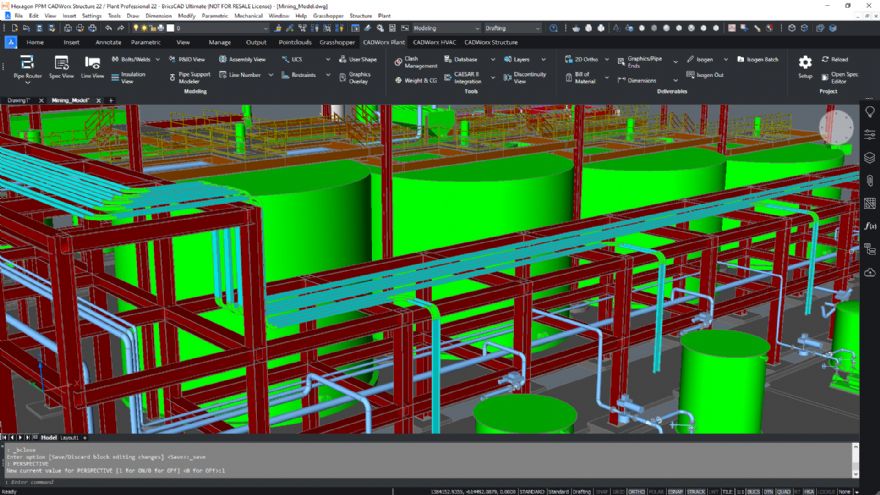Open Clash Management
880x495 pixels.
(415, 62)
